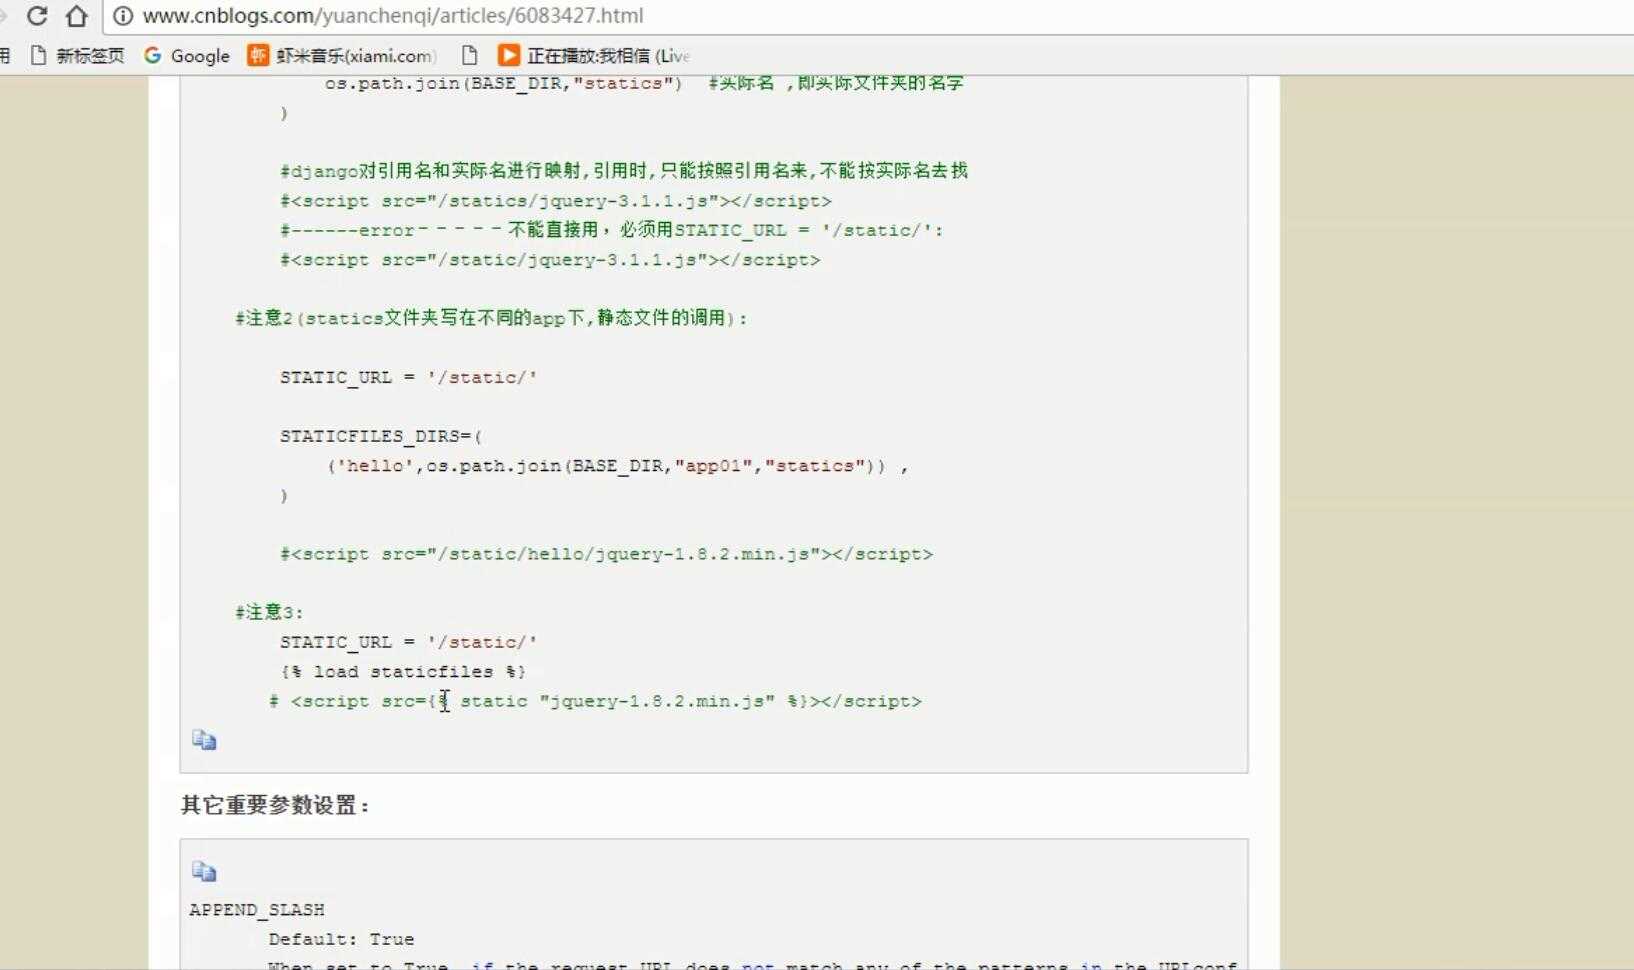
Task: Copy code icon below the static files block
Action: pos(204,740)
